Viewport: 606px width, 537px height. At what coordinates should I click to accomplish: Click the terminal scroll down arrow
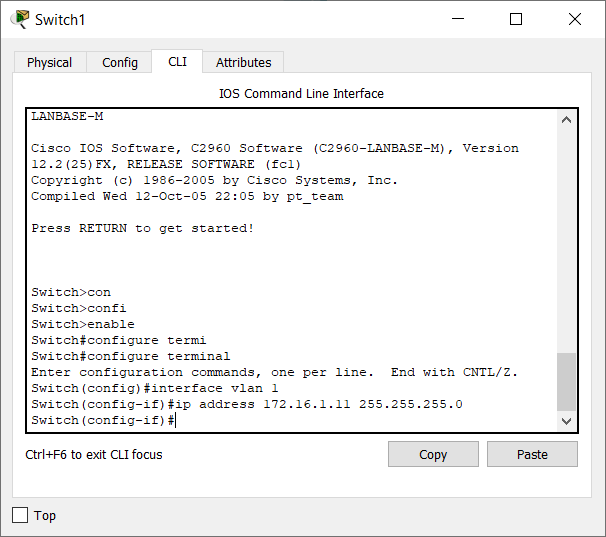tap(567, 421)
